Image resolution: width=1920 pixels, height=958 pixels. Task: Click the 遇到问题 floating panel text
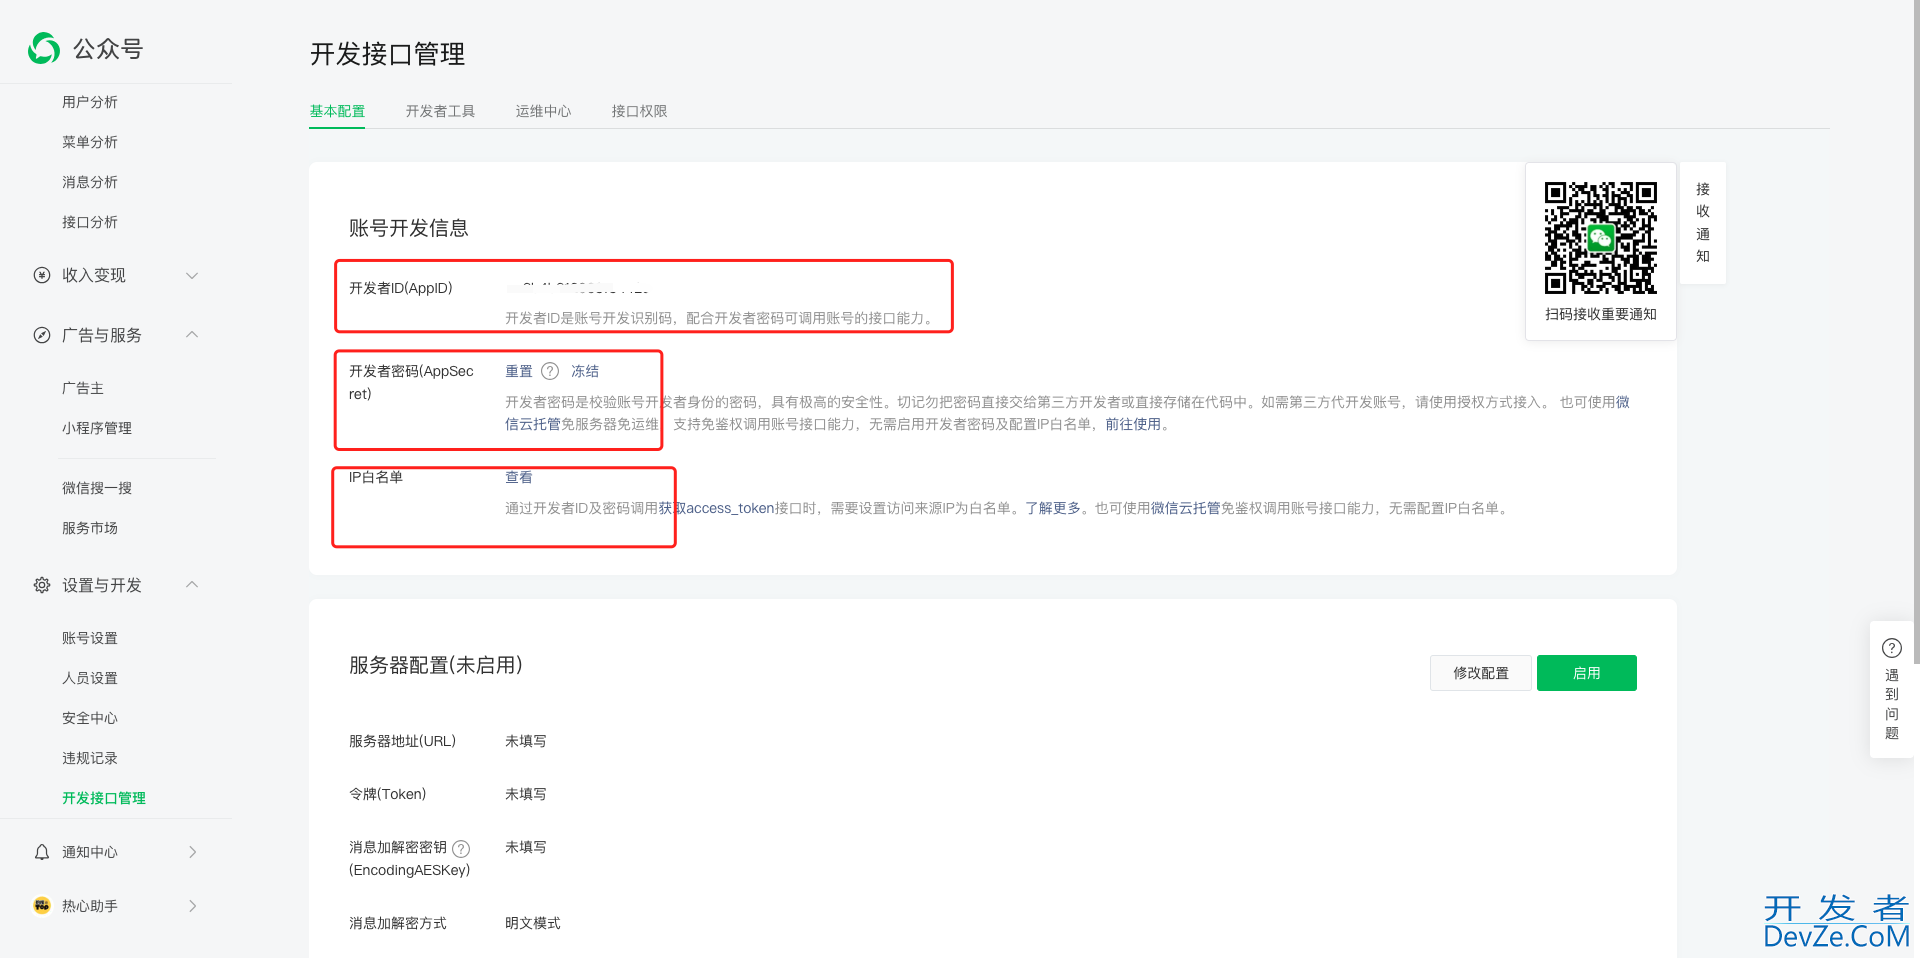click(x=1892, y=704)
